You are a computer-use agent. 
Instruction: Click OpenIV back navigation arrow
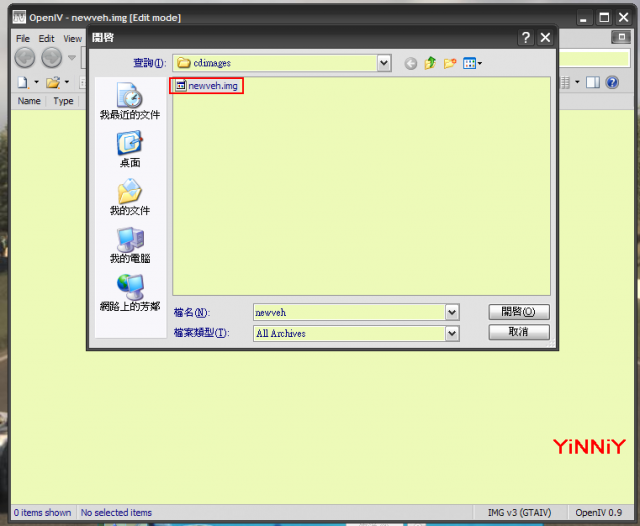pyautogui.click(x=25, y=58)
